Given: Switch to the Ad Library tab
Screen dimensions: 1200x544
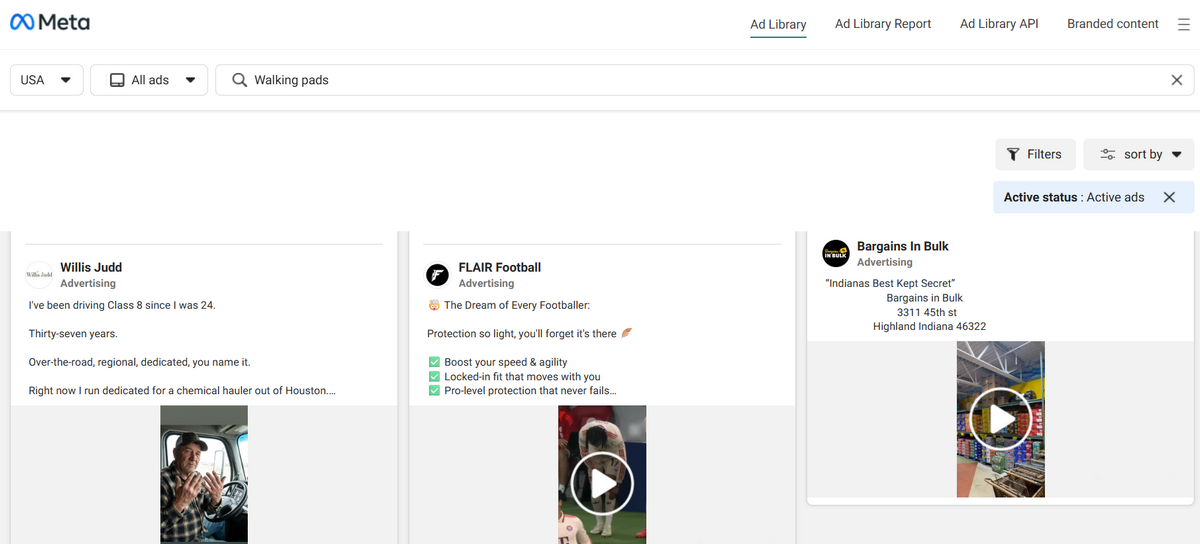Looking at the screenshot, I should [x=778, y=24].
